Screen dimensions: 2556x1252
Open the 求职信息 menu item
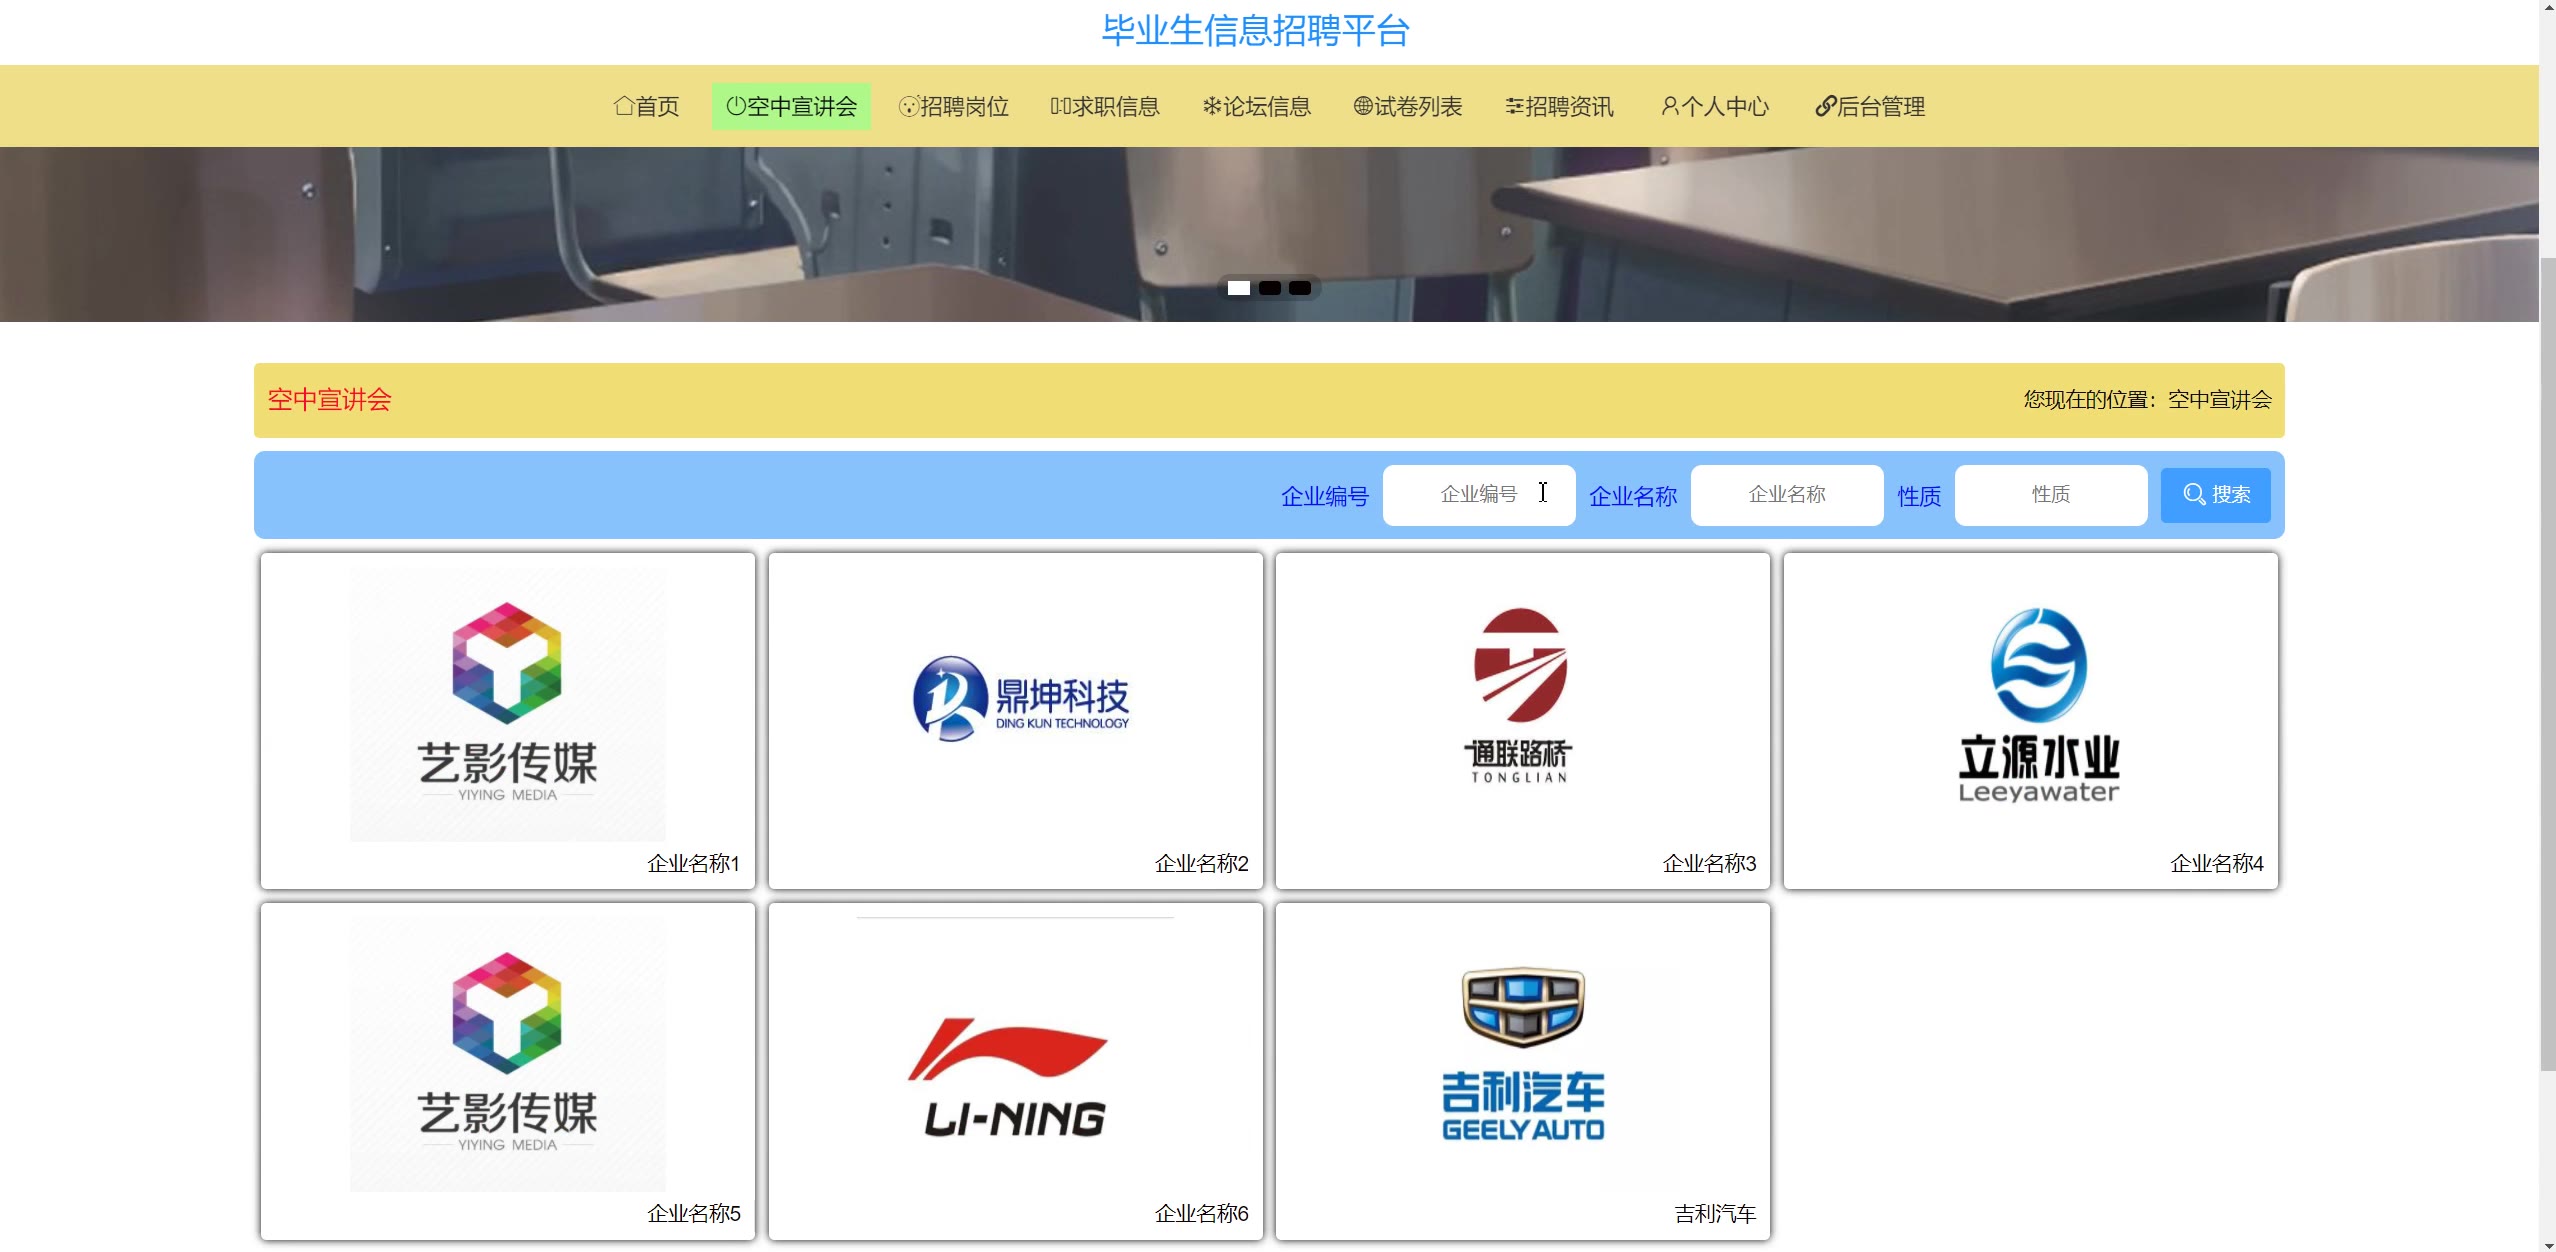tap(1104, 106)
